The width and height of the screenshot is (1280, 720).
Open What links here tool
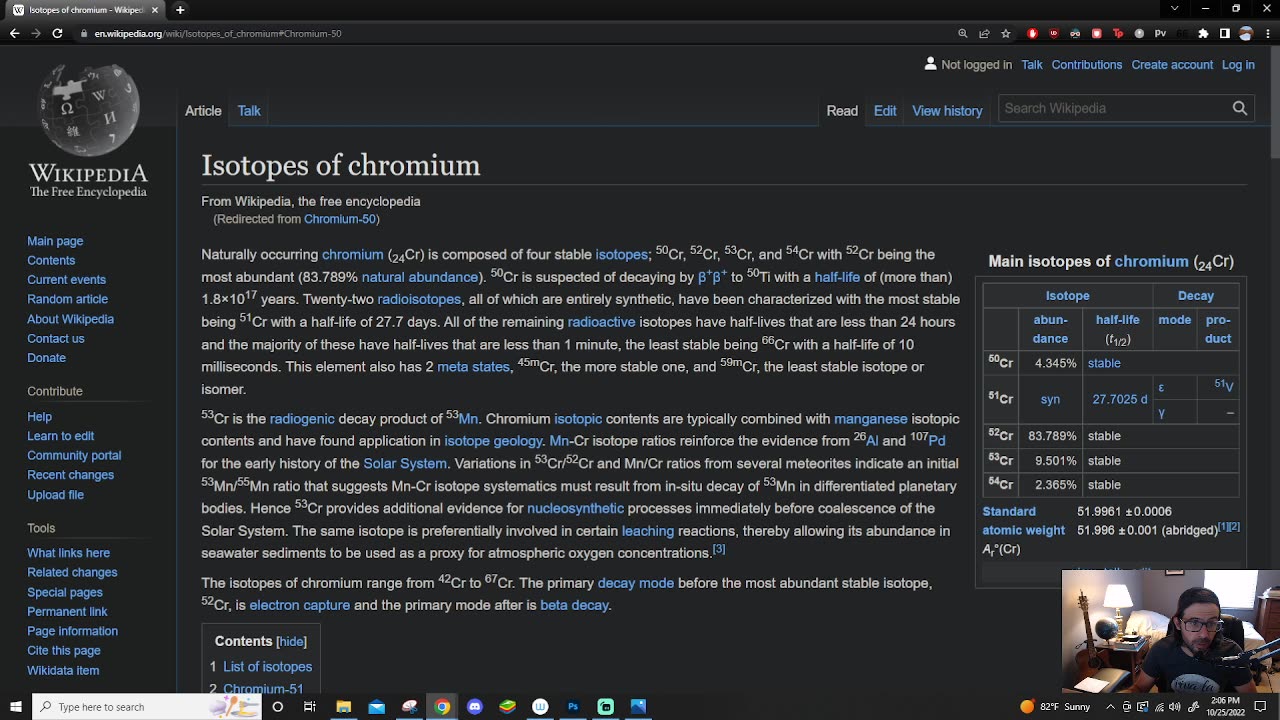(68, 553)
